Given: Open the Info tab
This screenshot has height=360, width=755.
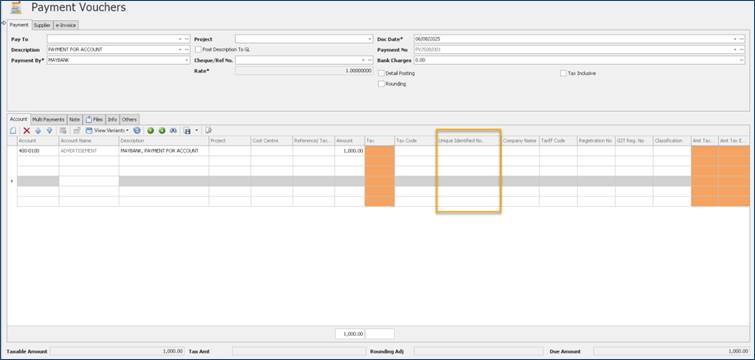Looking at the screenshot, I should (x=112, y=119).
